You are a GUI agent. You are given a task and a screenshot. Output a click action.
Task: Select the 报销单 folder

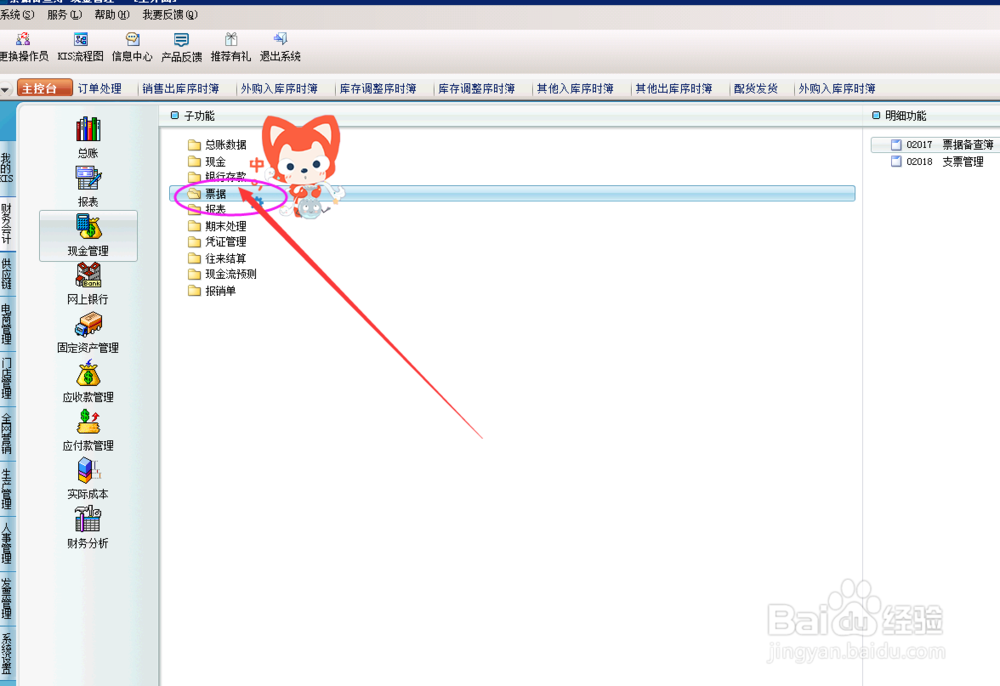point(212,291)
